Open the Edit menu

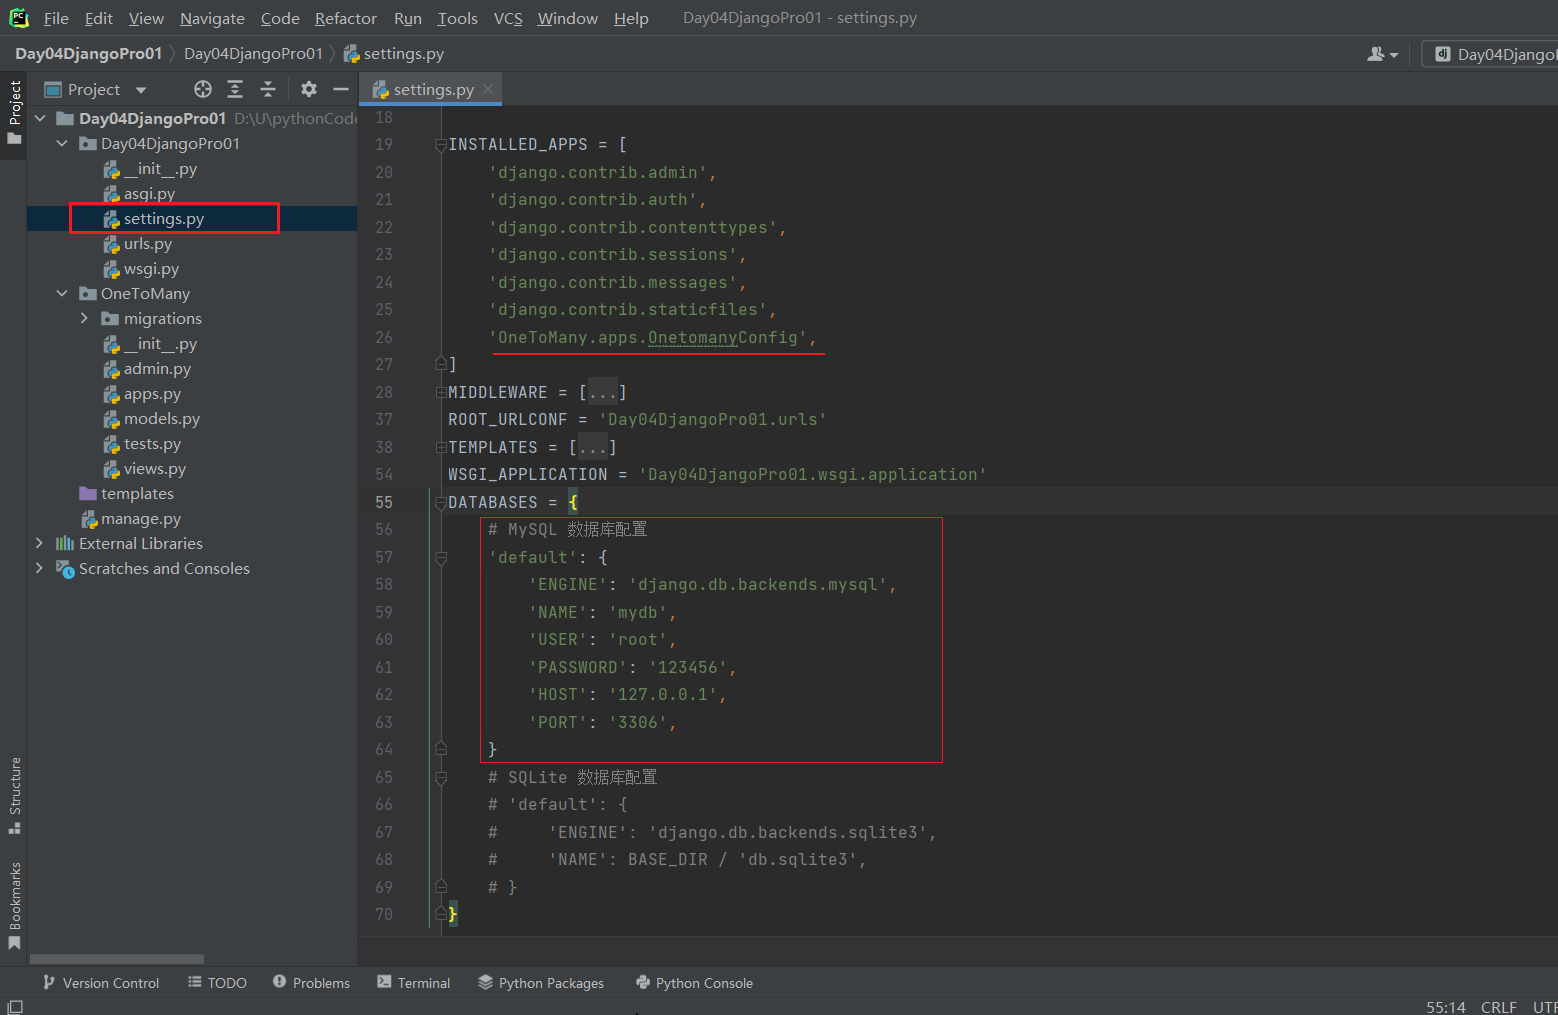[99, 18]
